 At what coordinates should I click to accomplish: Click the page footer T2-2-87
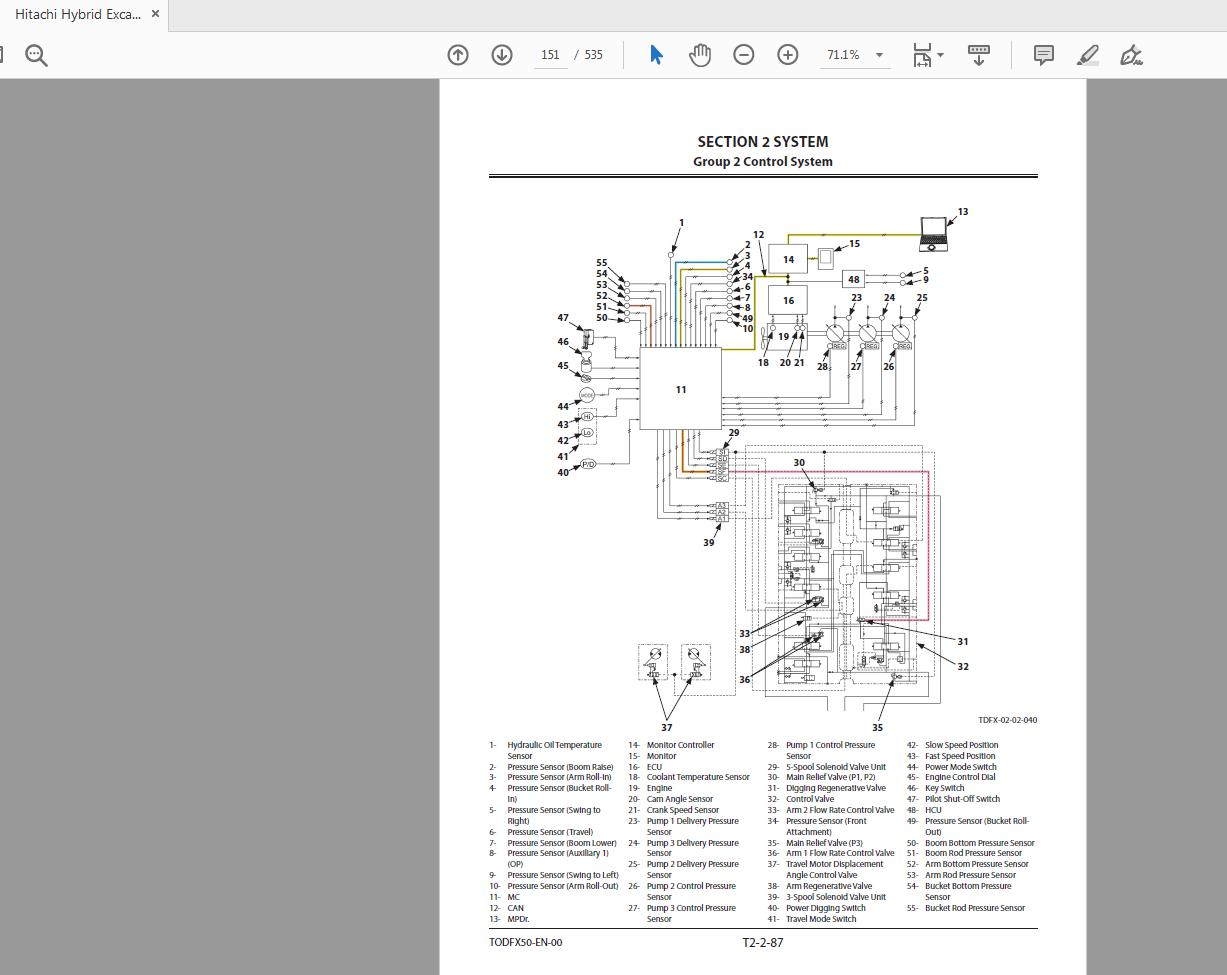(x=763, y=942)
